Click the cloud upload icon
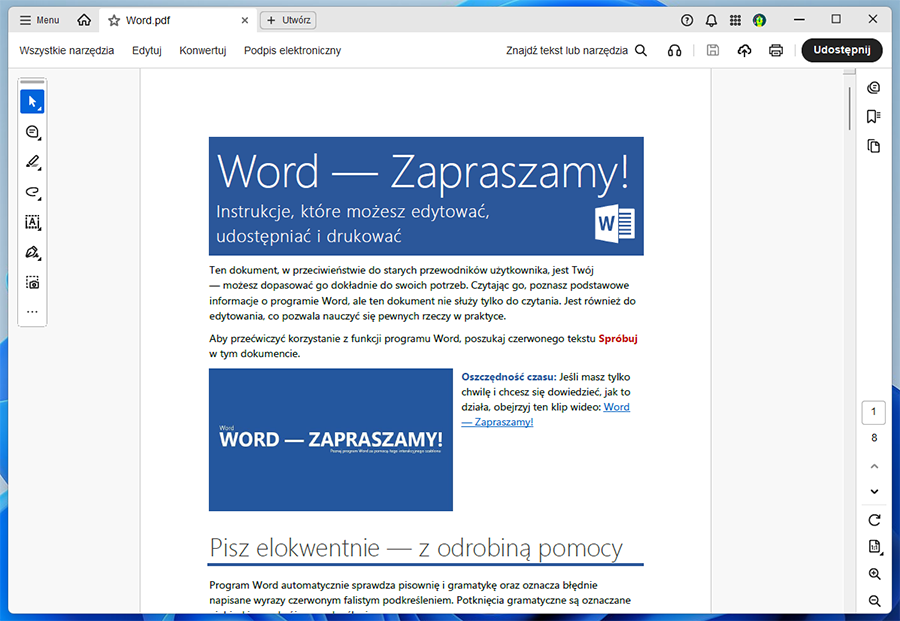This screenshot has width=900, height=621. pos(744,51)
